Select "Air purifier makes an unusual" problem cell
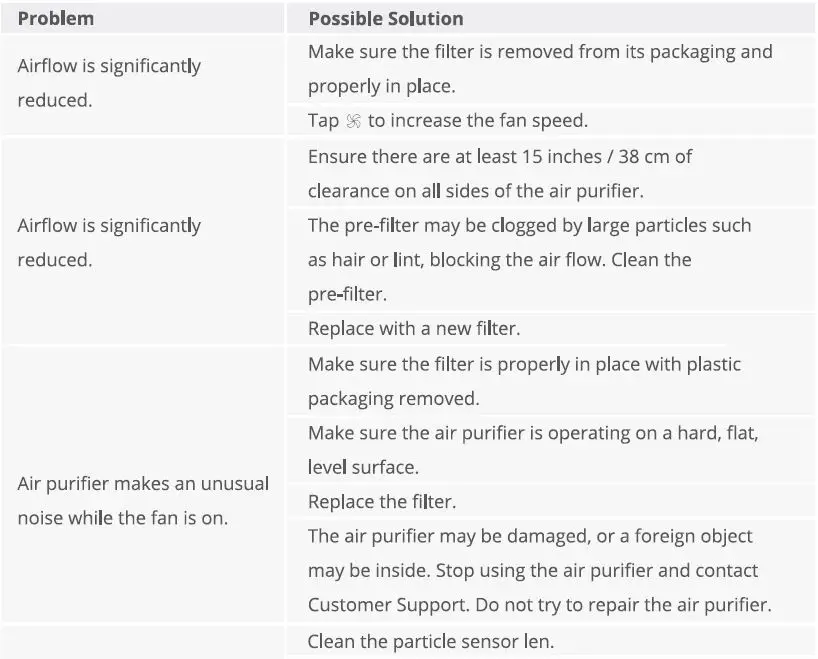This screenshot has height=659, width=818. click(143, 484)
